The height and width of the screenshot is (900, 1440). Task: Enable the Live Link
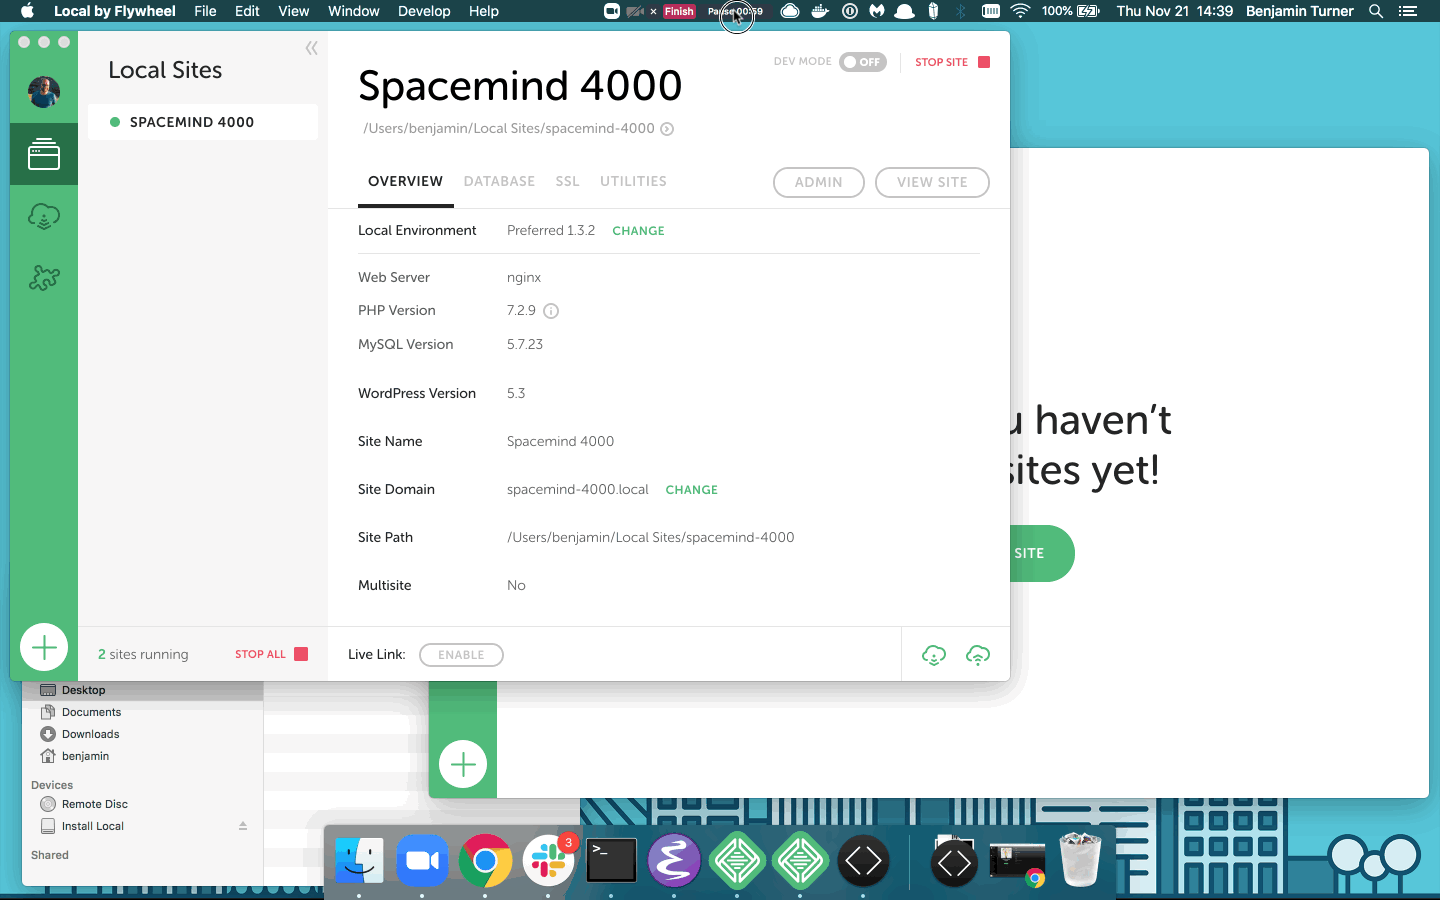point(461,655)
